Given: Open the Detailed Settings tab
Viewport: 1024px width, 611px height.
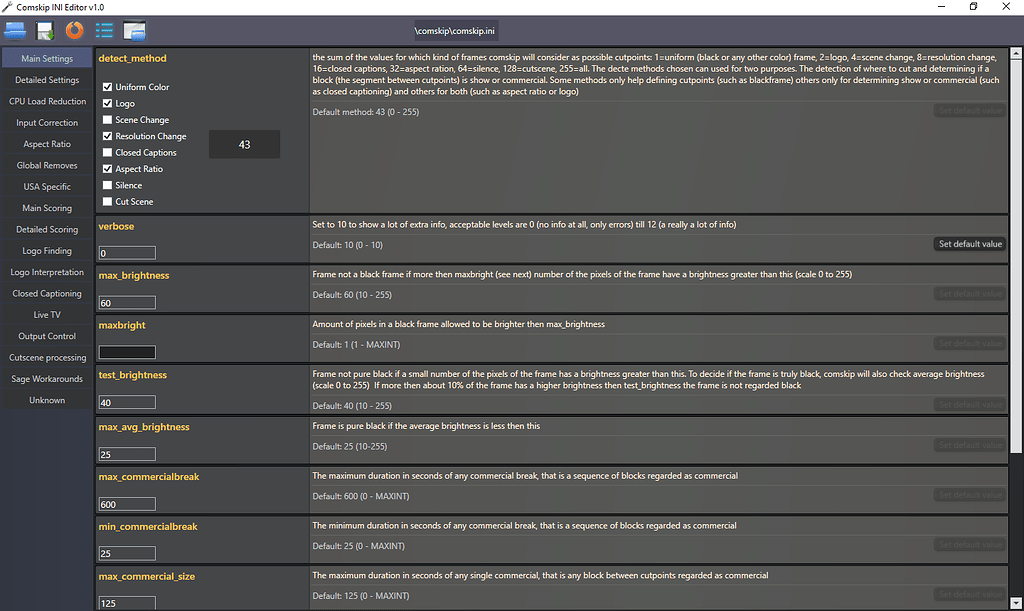Looking at the screenshot, I should click(x=47, y=80).
